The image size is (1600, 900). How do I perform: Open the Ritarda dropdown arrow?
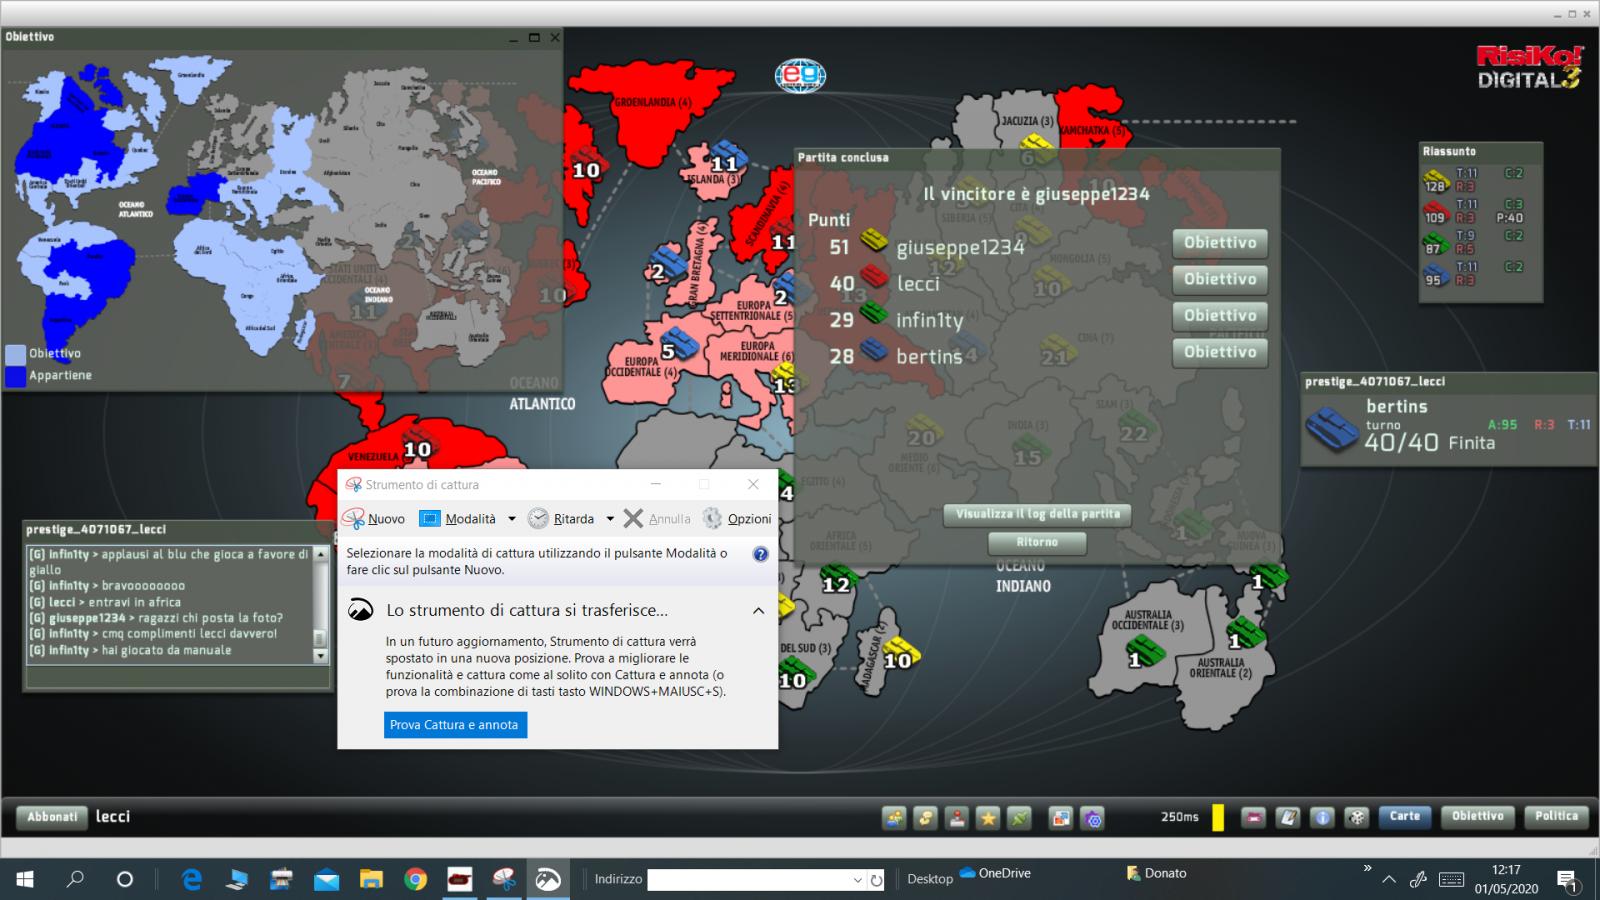(610, 518)
